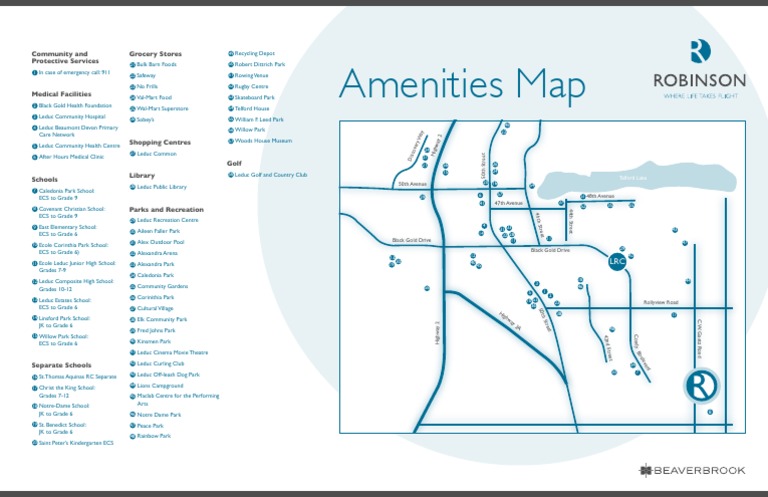
Task: Click the number bullet beside Leduc Golf and Country Club
Action: pyautogui.click(x=230, y=175)
